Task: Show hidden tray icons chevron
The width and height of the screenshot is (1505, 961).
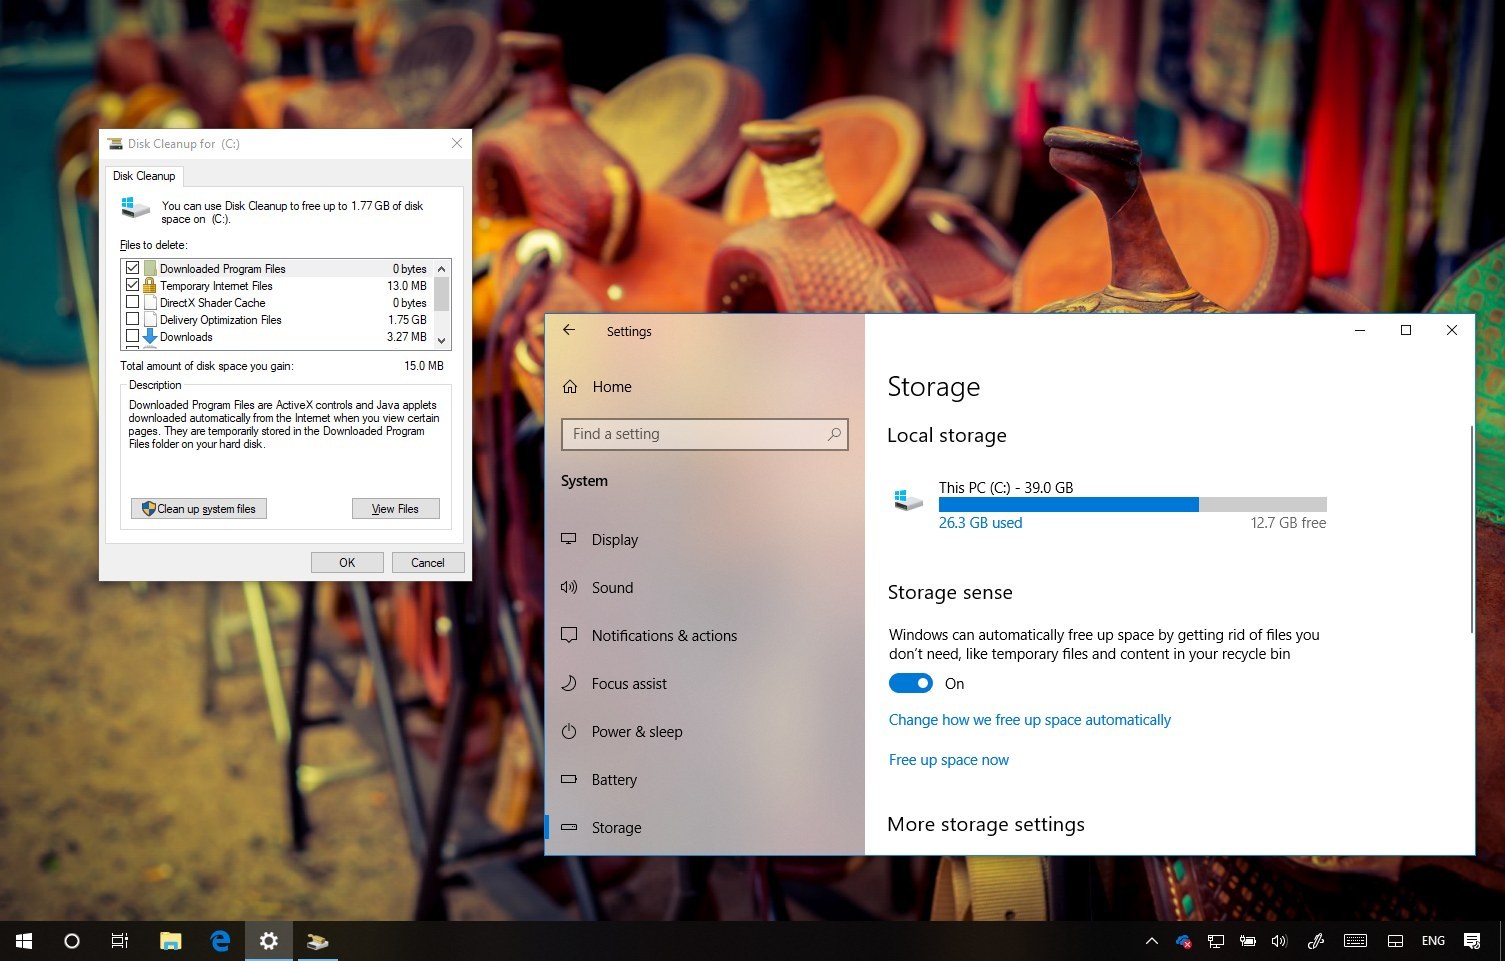Action: 1152,941
